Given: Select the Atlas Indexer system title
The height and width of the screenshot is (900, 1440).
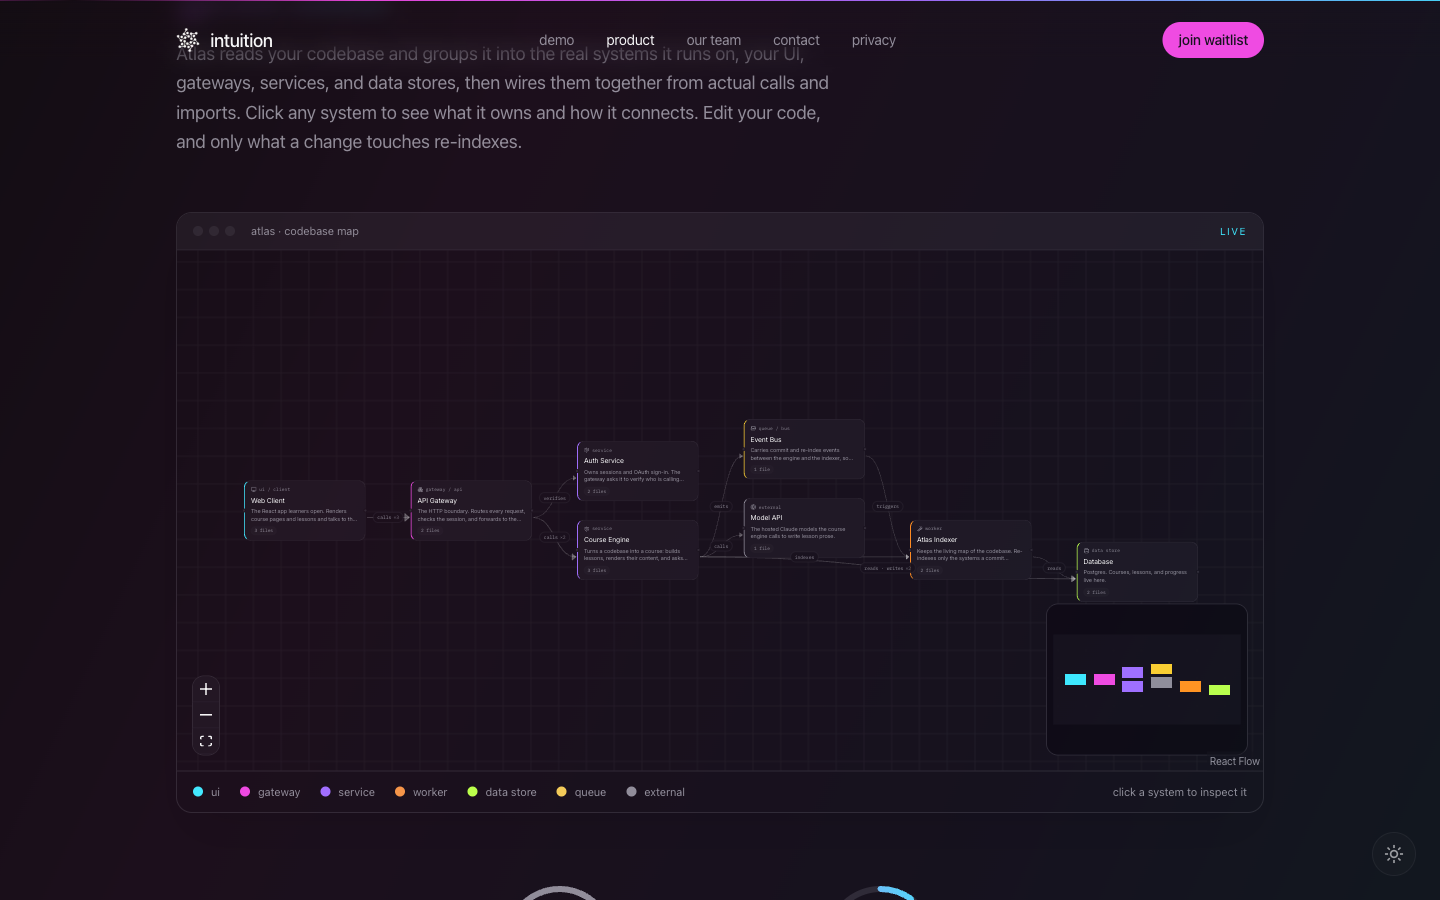Looking at the screenshot, I should click(937, 540).
